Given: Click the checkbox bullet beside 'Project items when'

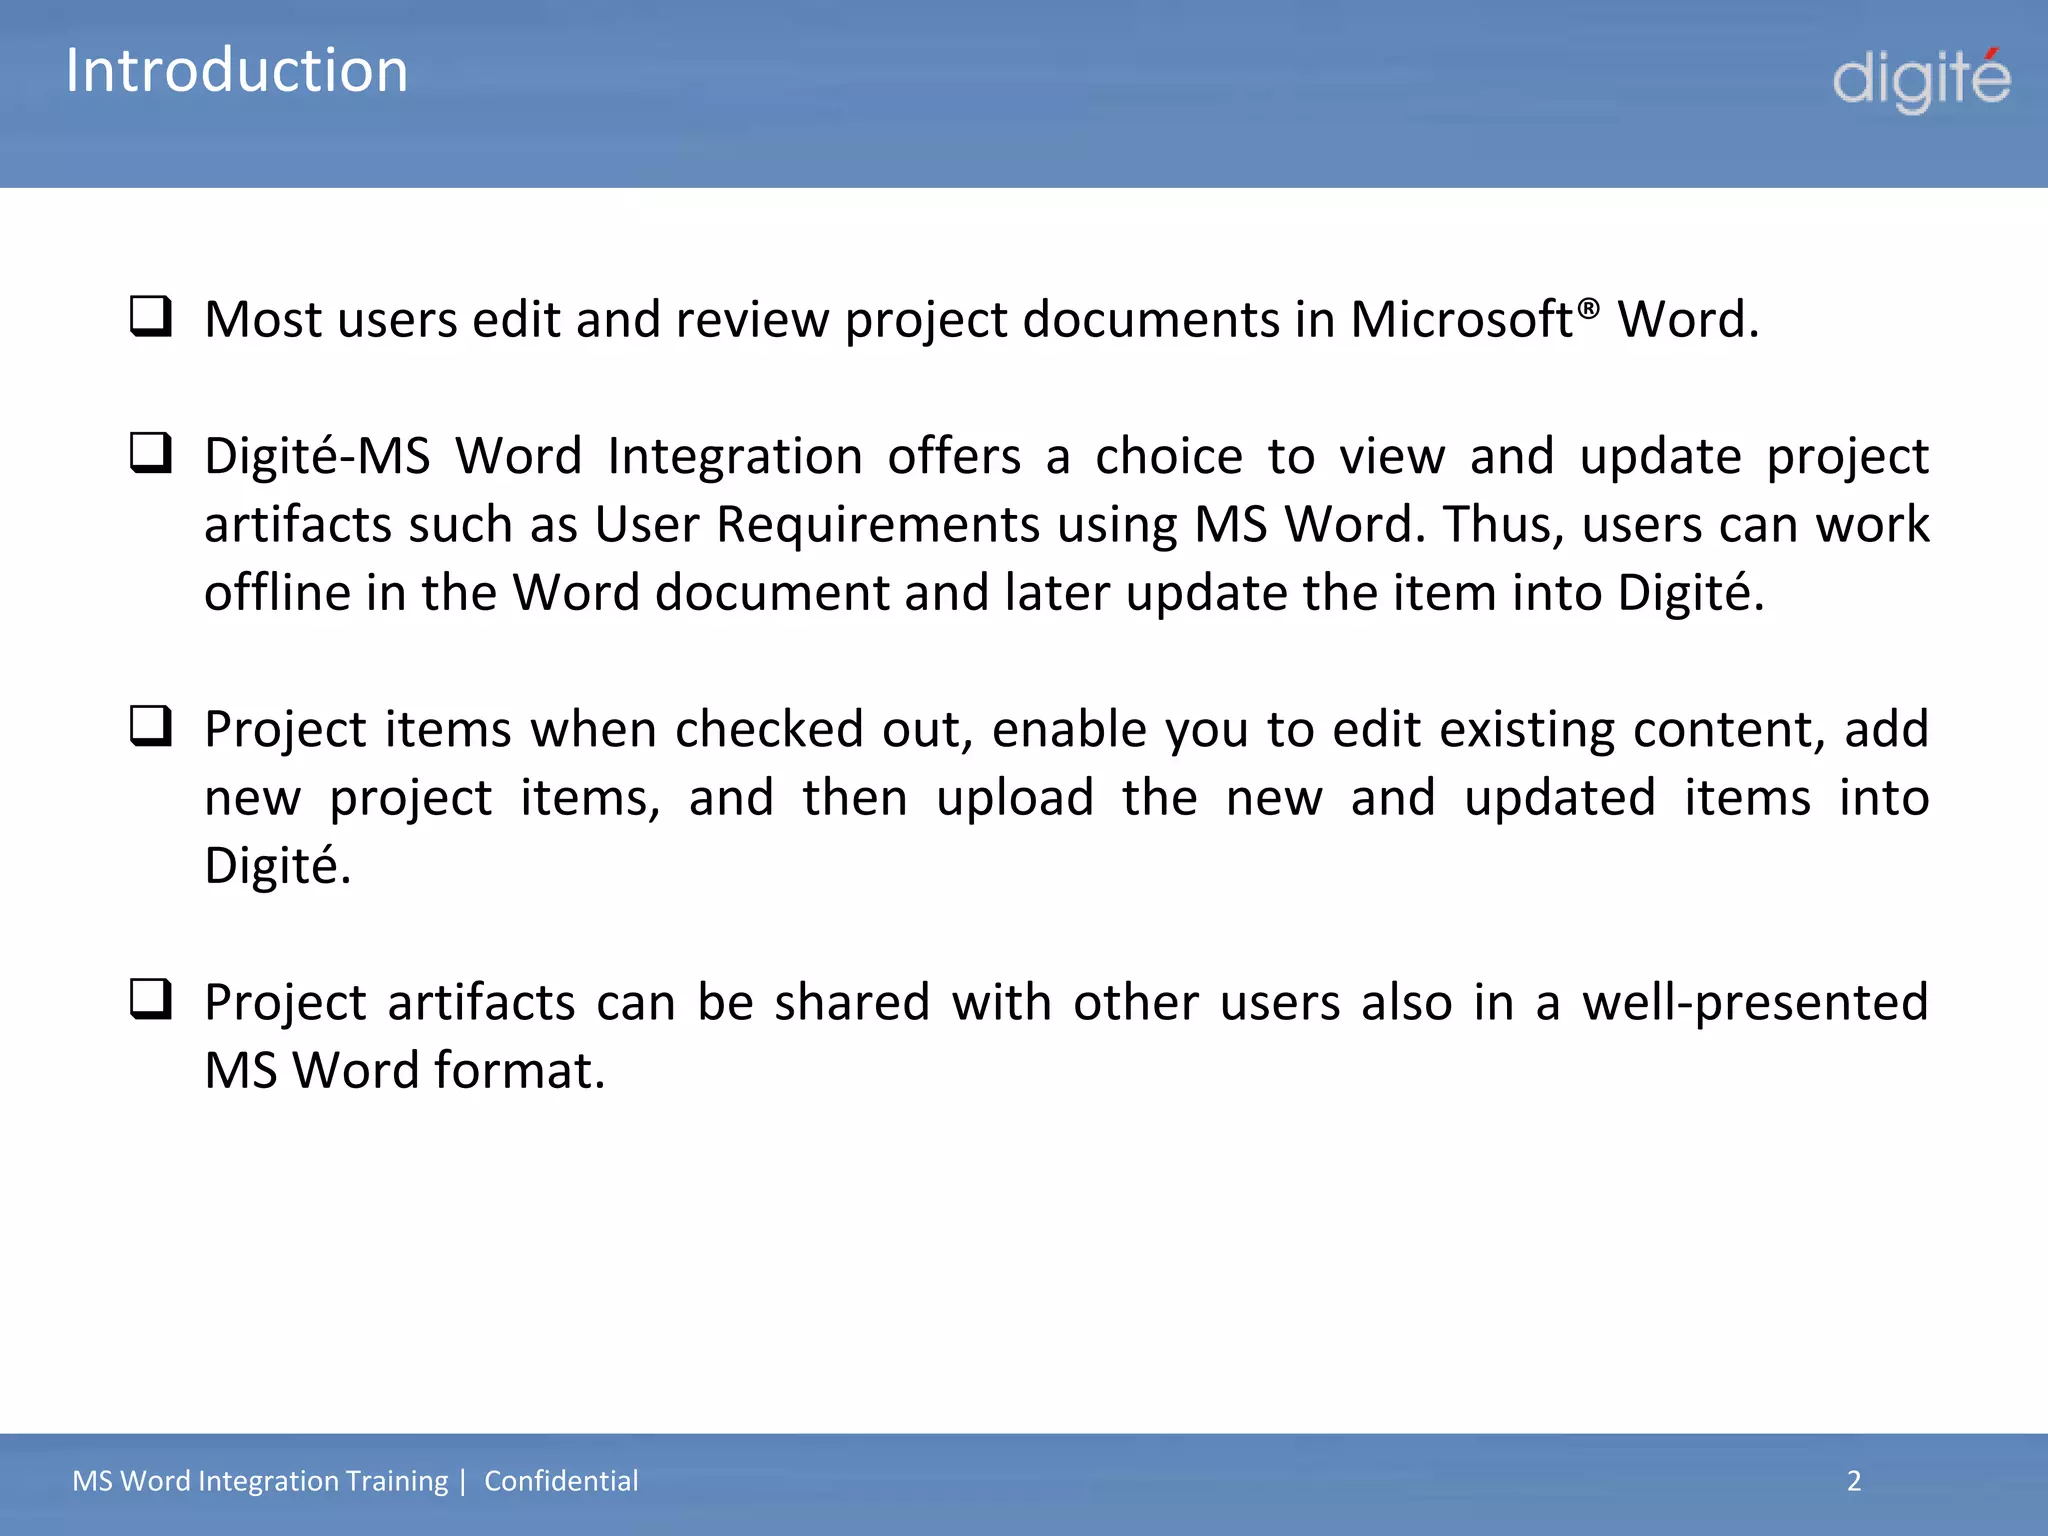Looking at the screenshot, I should tap(151, 726).
